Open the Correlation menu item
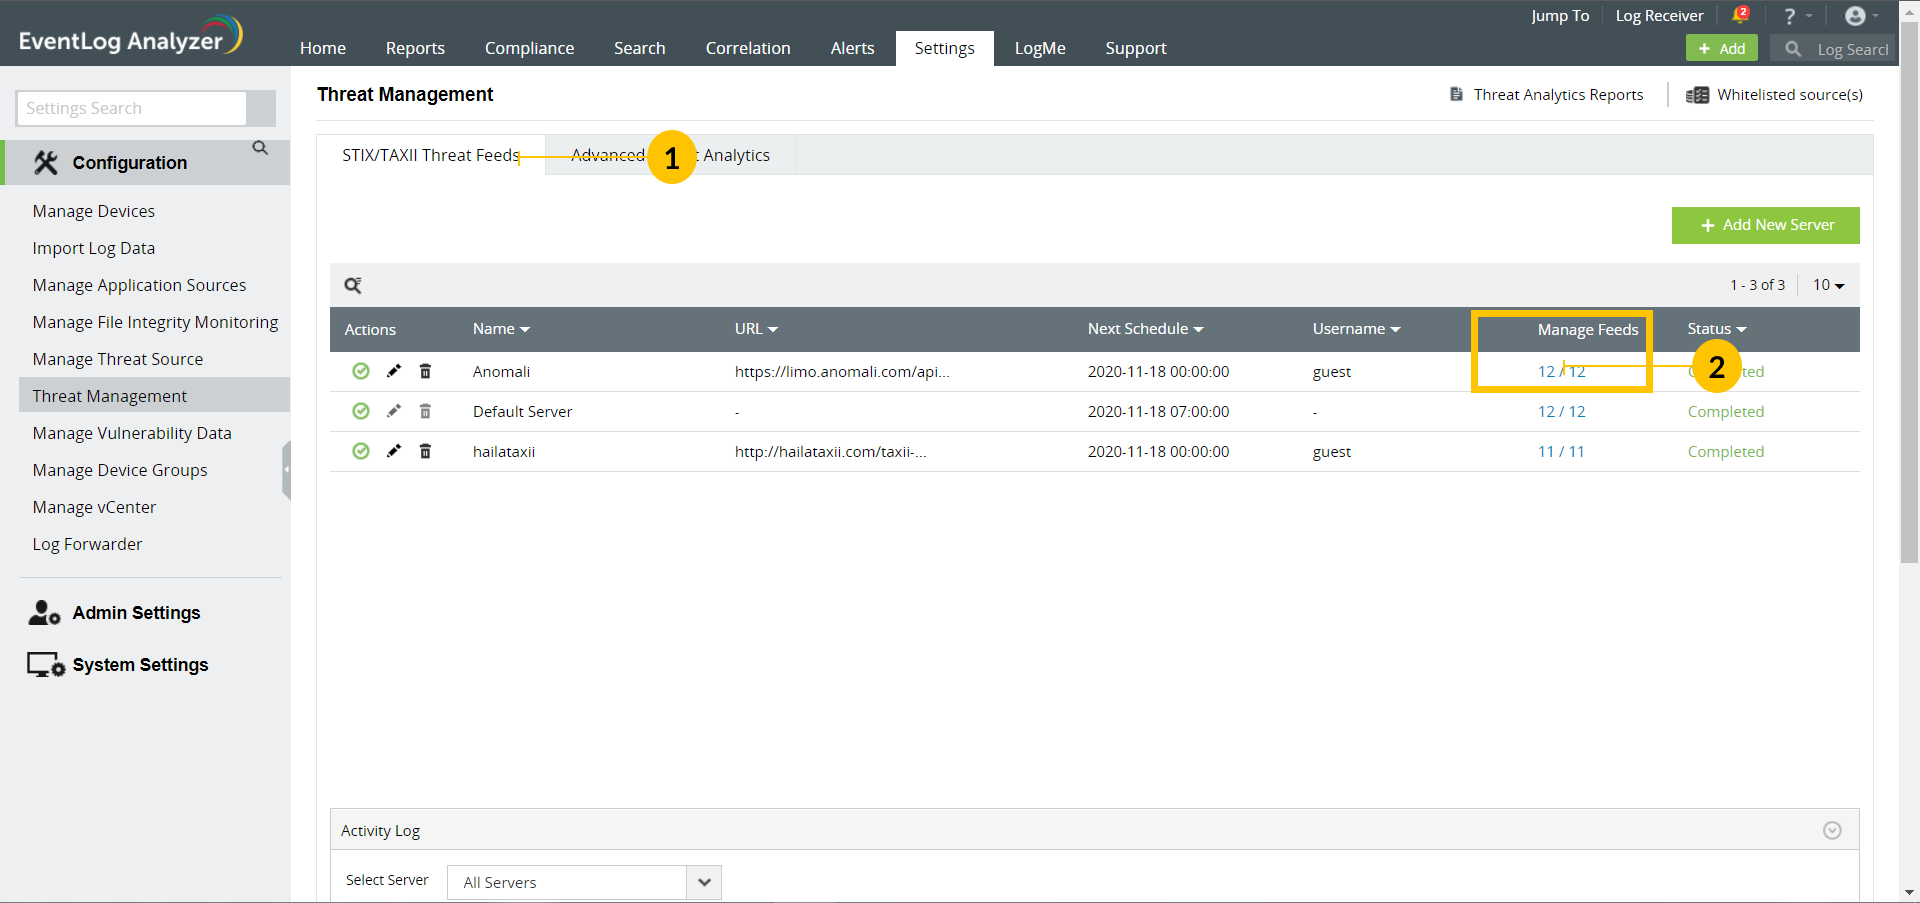The width and height of the screenshot is (1920, 903). point(747,48)
